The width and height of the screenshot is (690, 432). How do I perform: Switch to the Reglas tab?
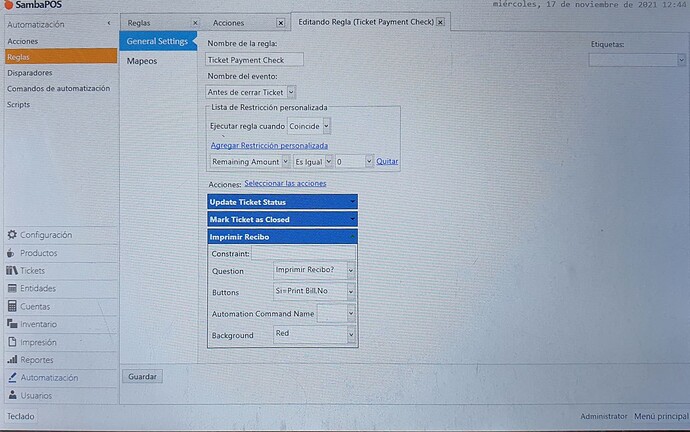point(139,23)
